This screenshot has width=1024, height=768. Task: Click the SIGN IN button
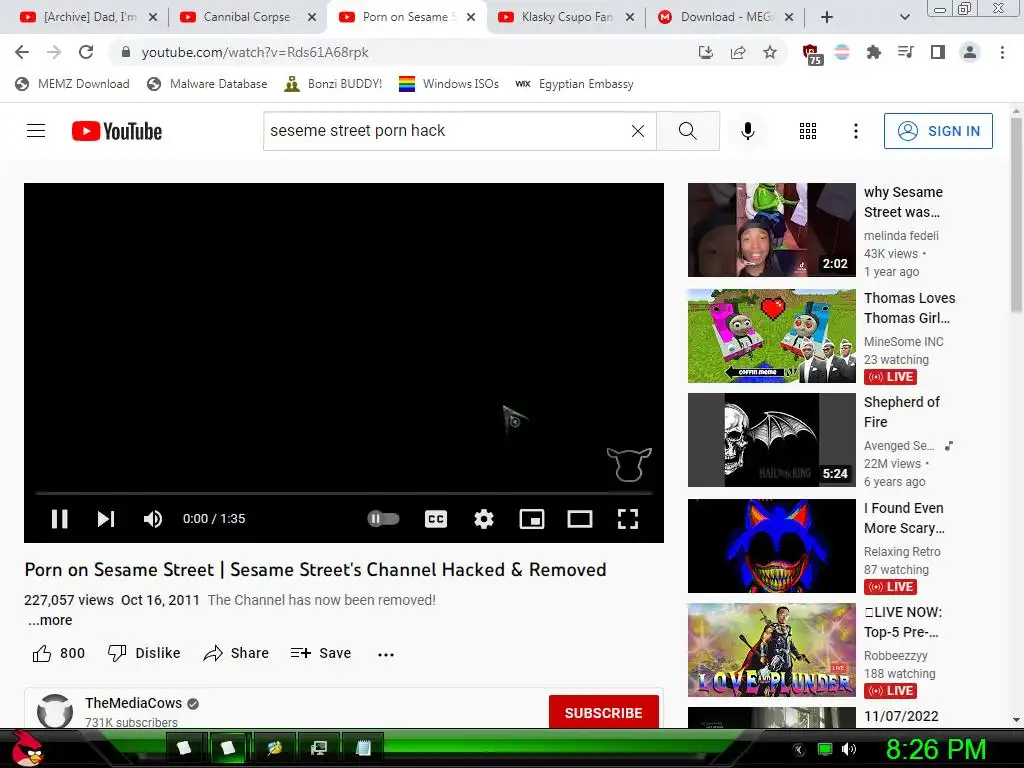point(938,131)
